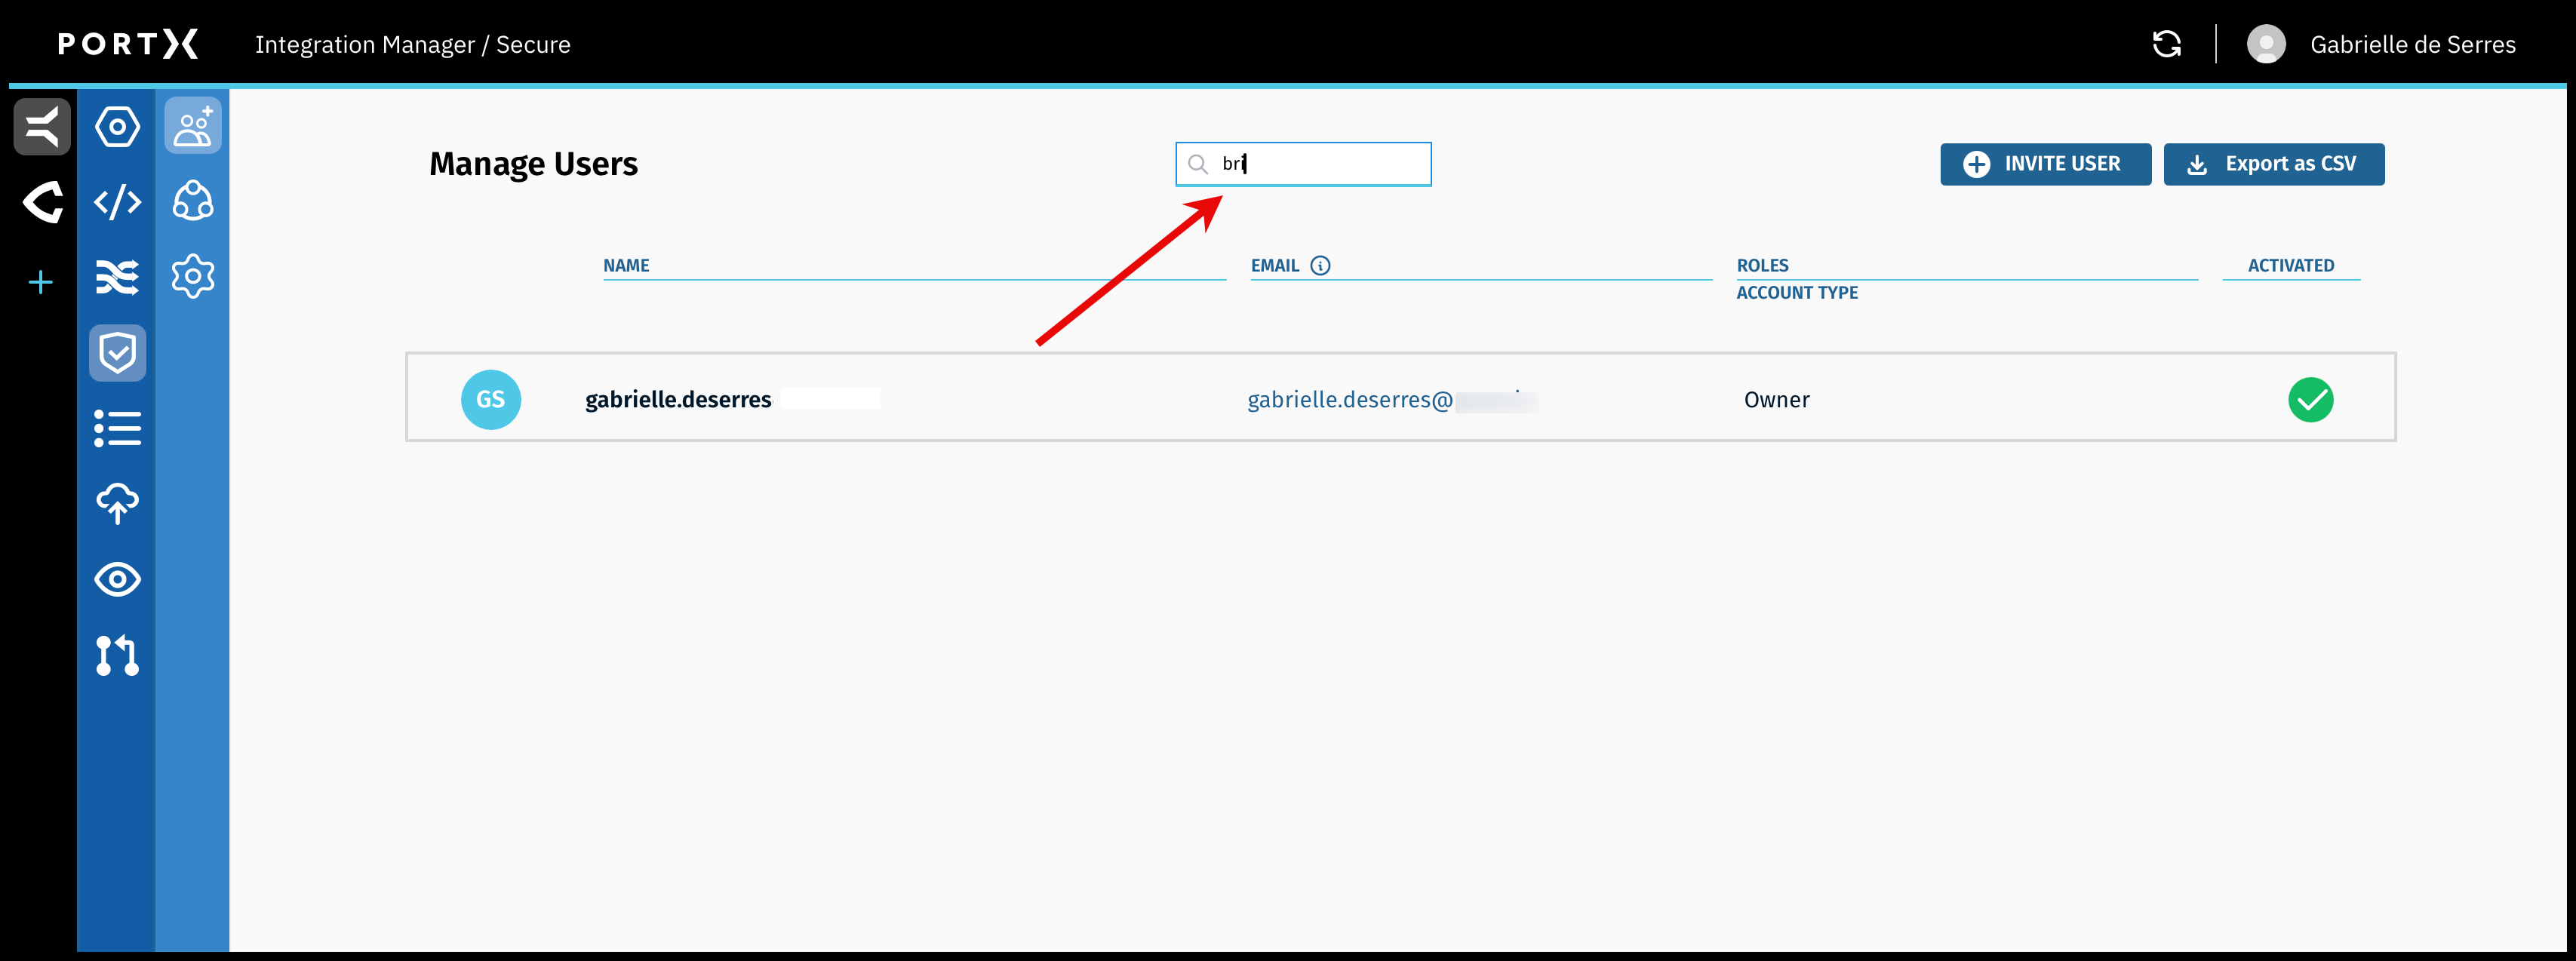
Task: Click the PORTX logo
Action: pyautogui.click(x=128, y=43)
